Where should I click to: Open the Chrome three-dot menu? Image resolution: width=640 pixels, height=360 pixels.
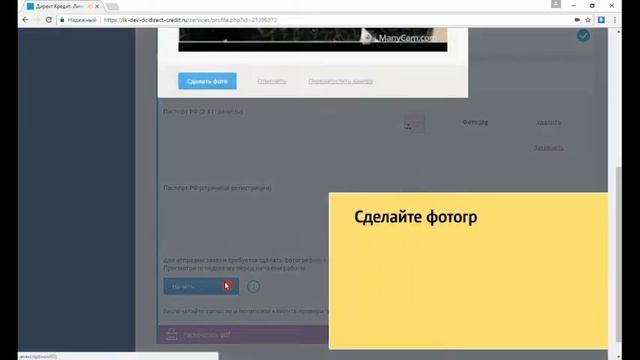click(x=615, y=20)
